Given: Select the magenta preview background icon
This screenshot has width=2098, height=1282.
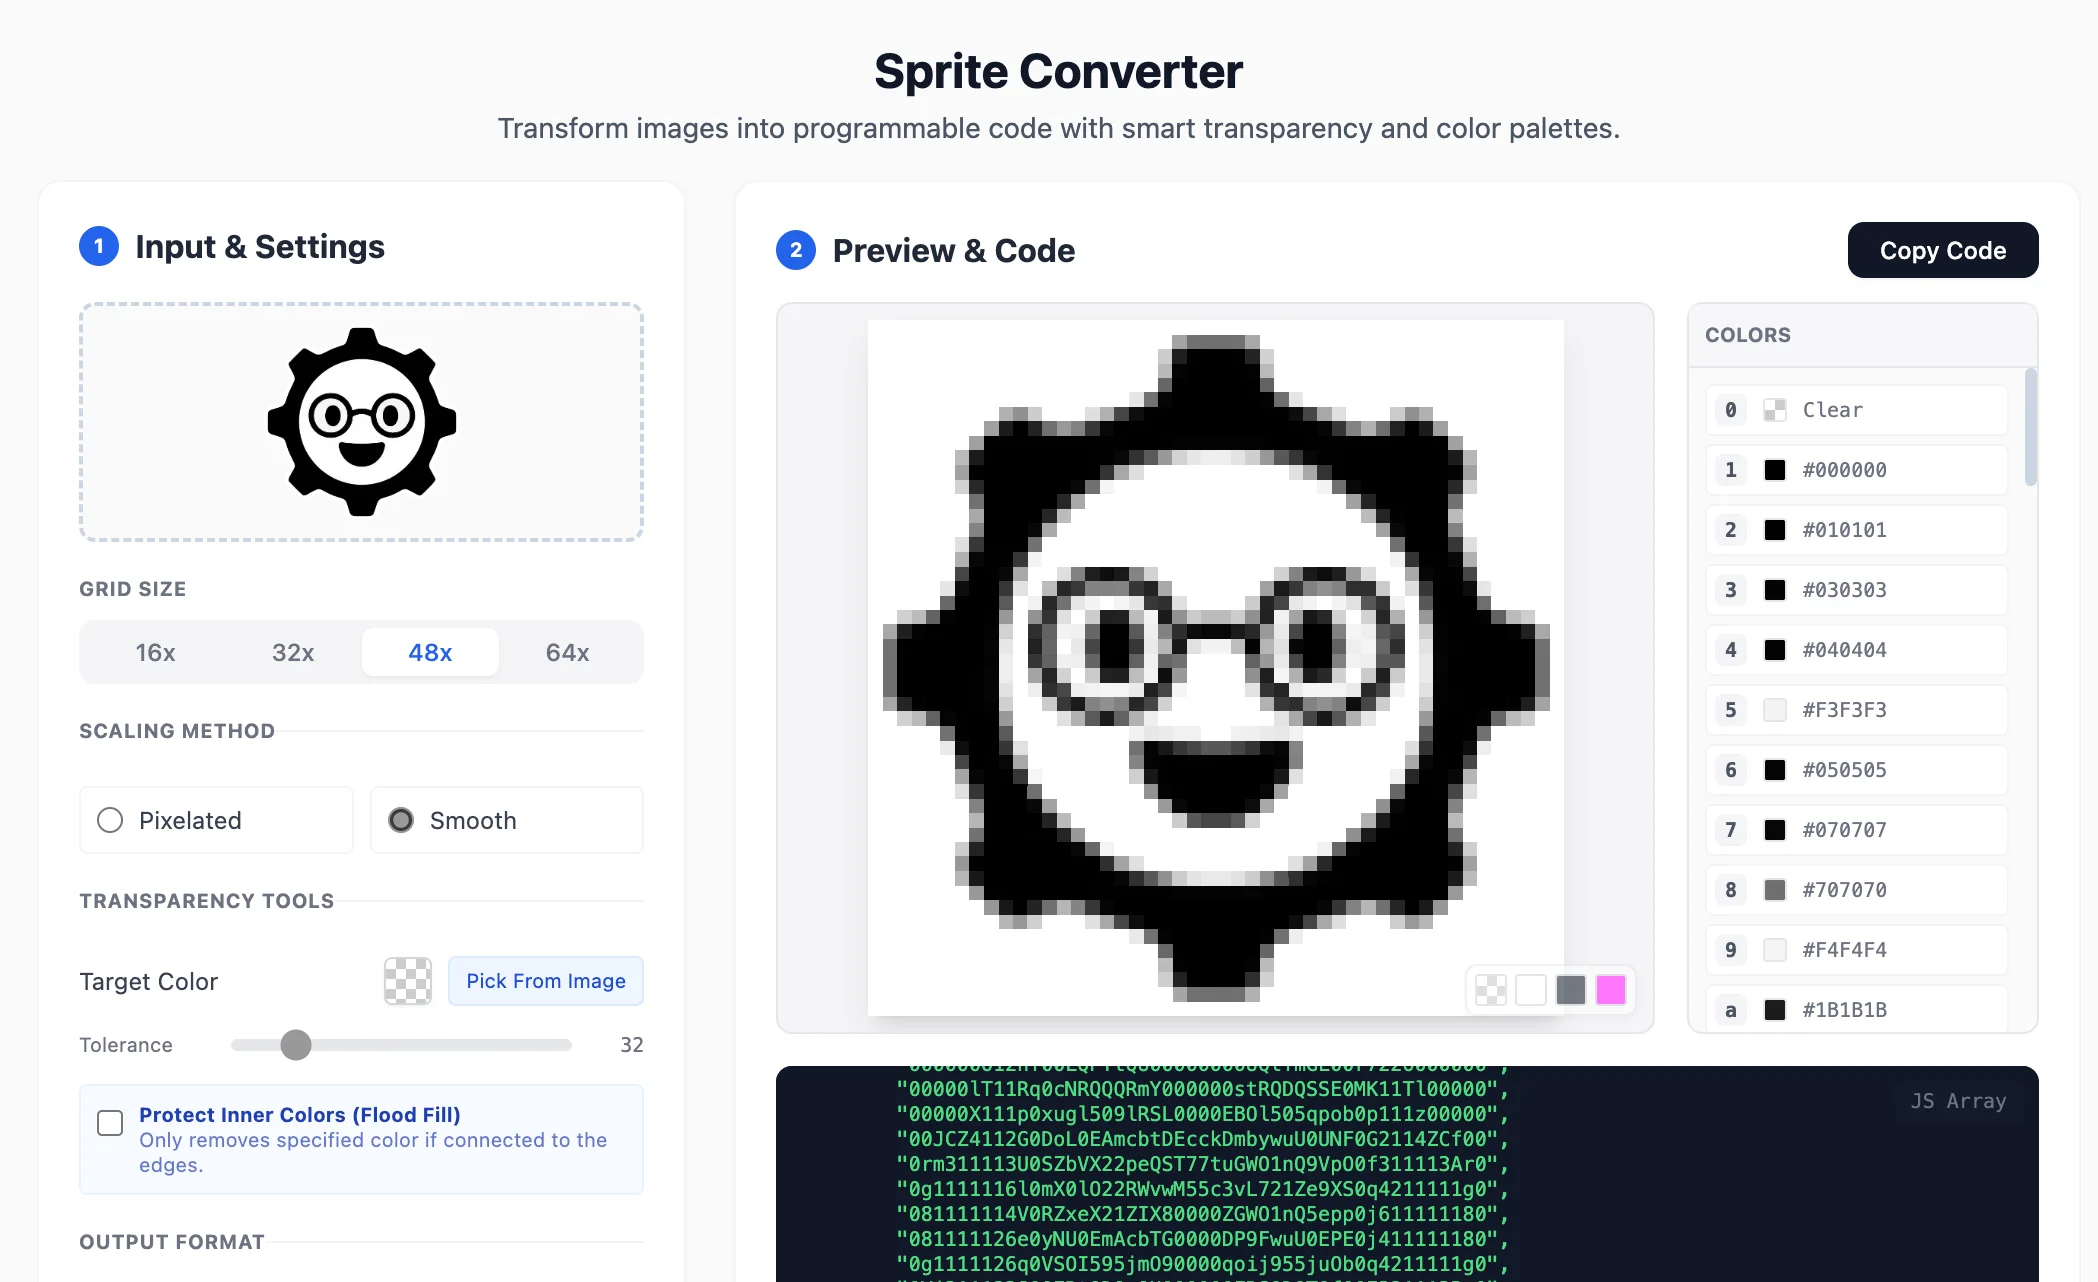Looking at the screenshot, I should click(x=1610, y=990).
